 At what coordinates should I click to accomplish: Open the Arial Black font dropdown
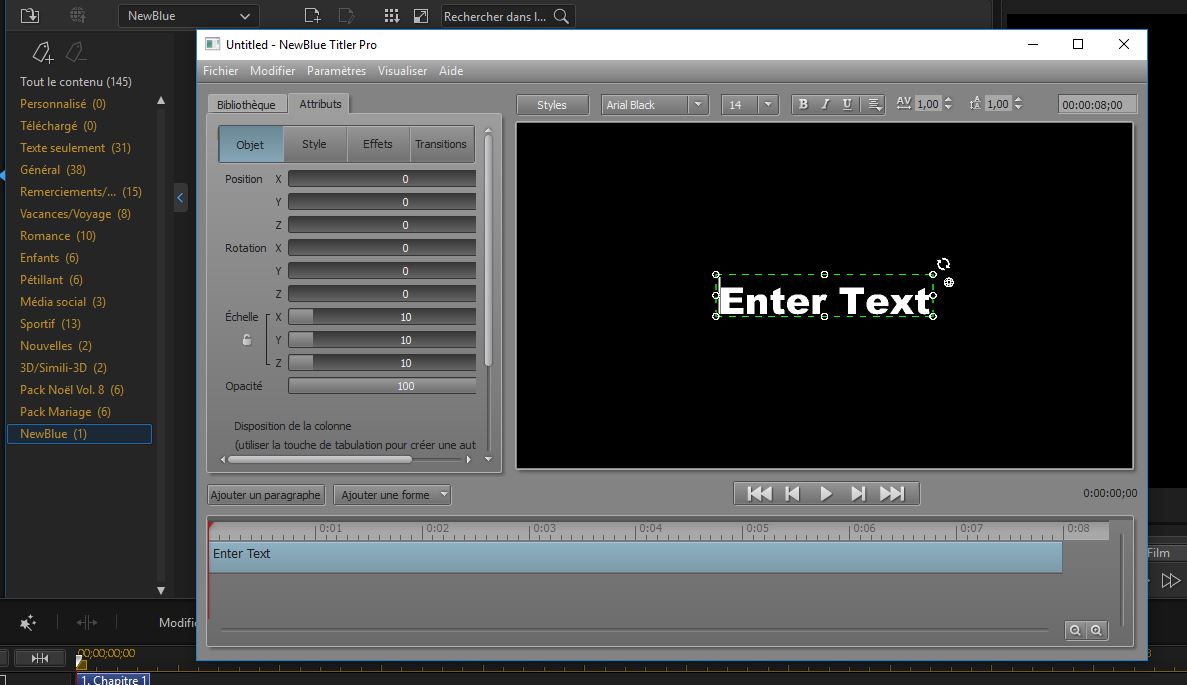[x=698, y=105]
